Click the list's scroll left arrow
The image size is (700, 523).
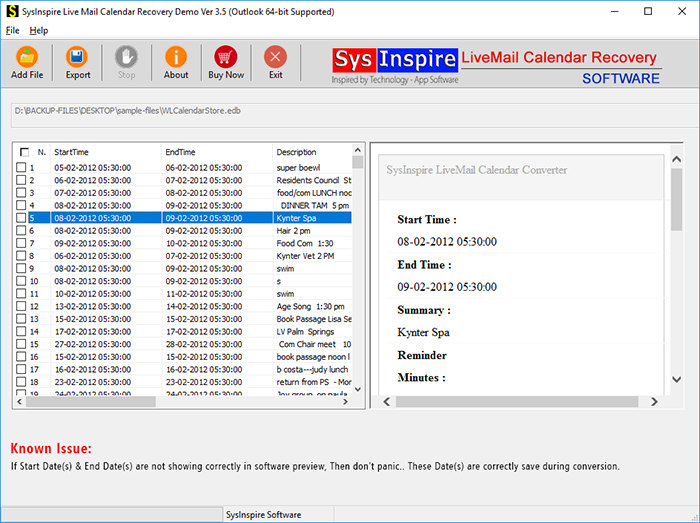19,402
